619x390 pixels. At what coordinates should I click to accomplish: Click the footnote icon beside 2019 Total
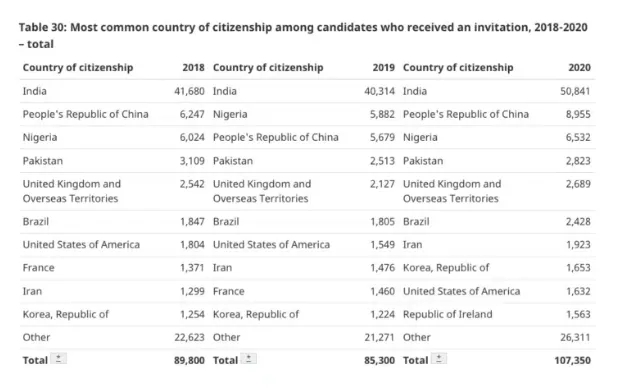249,358
